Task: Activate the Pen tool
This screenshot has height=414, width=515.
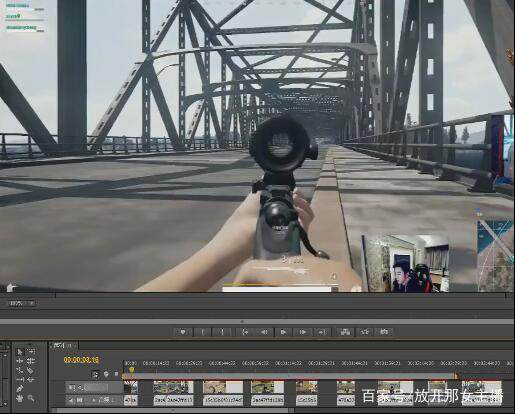Action: [x=20, y=389]
